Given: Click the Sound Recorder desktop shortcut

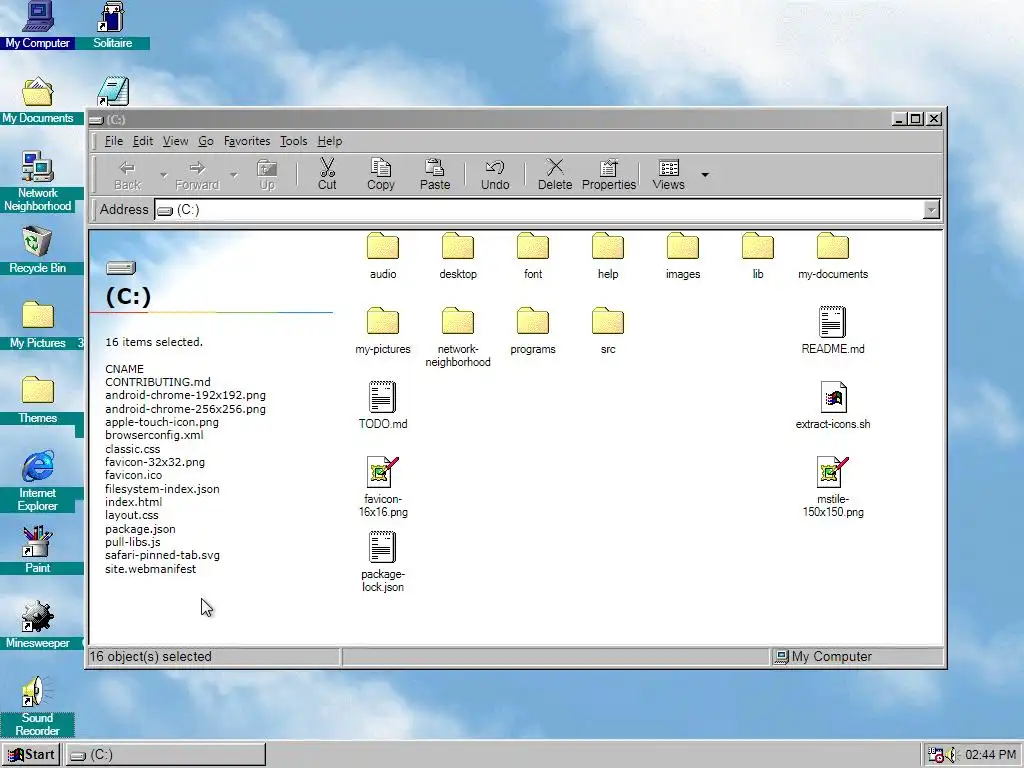Looking at the screenshot, I should tap(37, 706).
